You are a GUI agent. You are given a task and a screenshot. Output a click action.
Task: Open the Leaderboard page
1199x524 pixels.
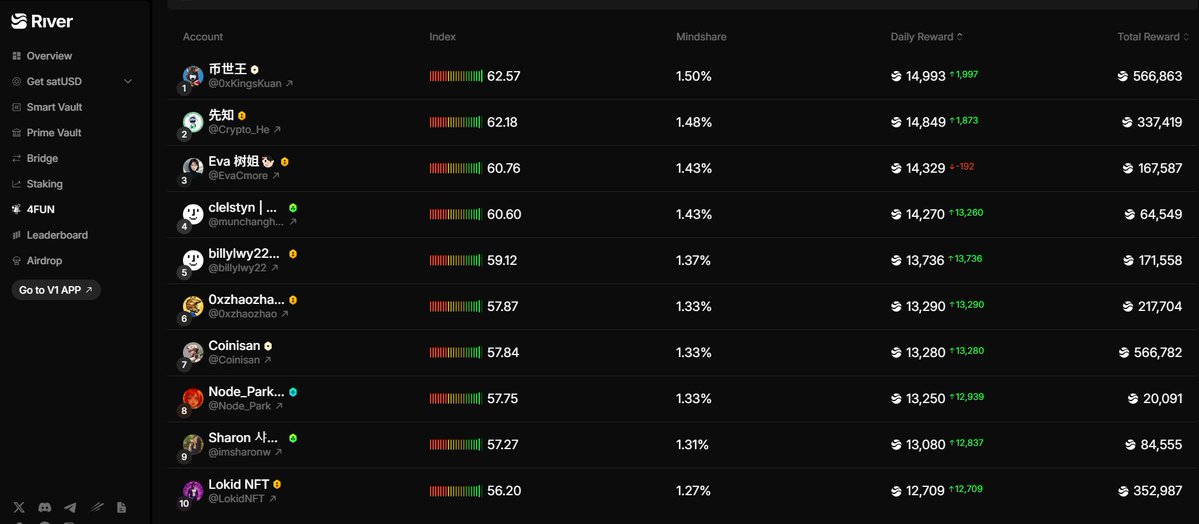coord(50,235)
